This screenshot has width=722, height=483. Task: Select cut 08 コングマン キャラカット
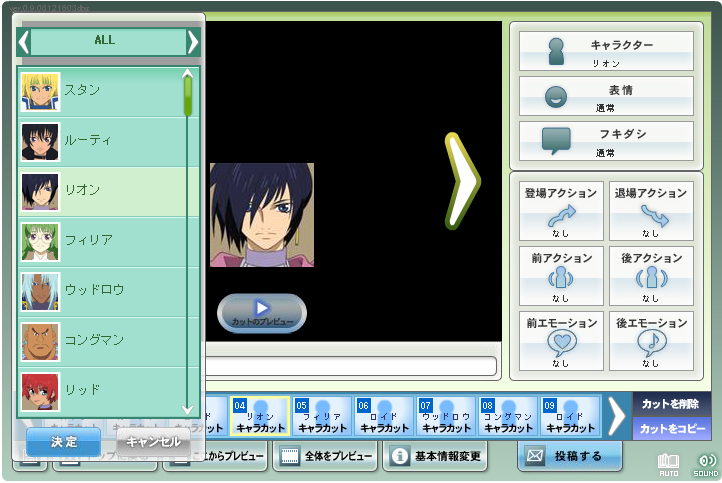pyautogui.click(x=508, y=416)
